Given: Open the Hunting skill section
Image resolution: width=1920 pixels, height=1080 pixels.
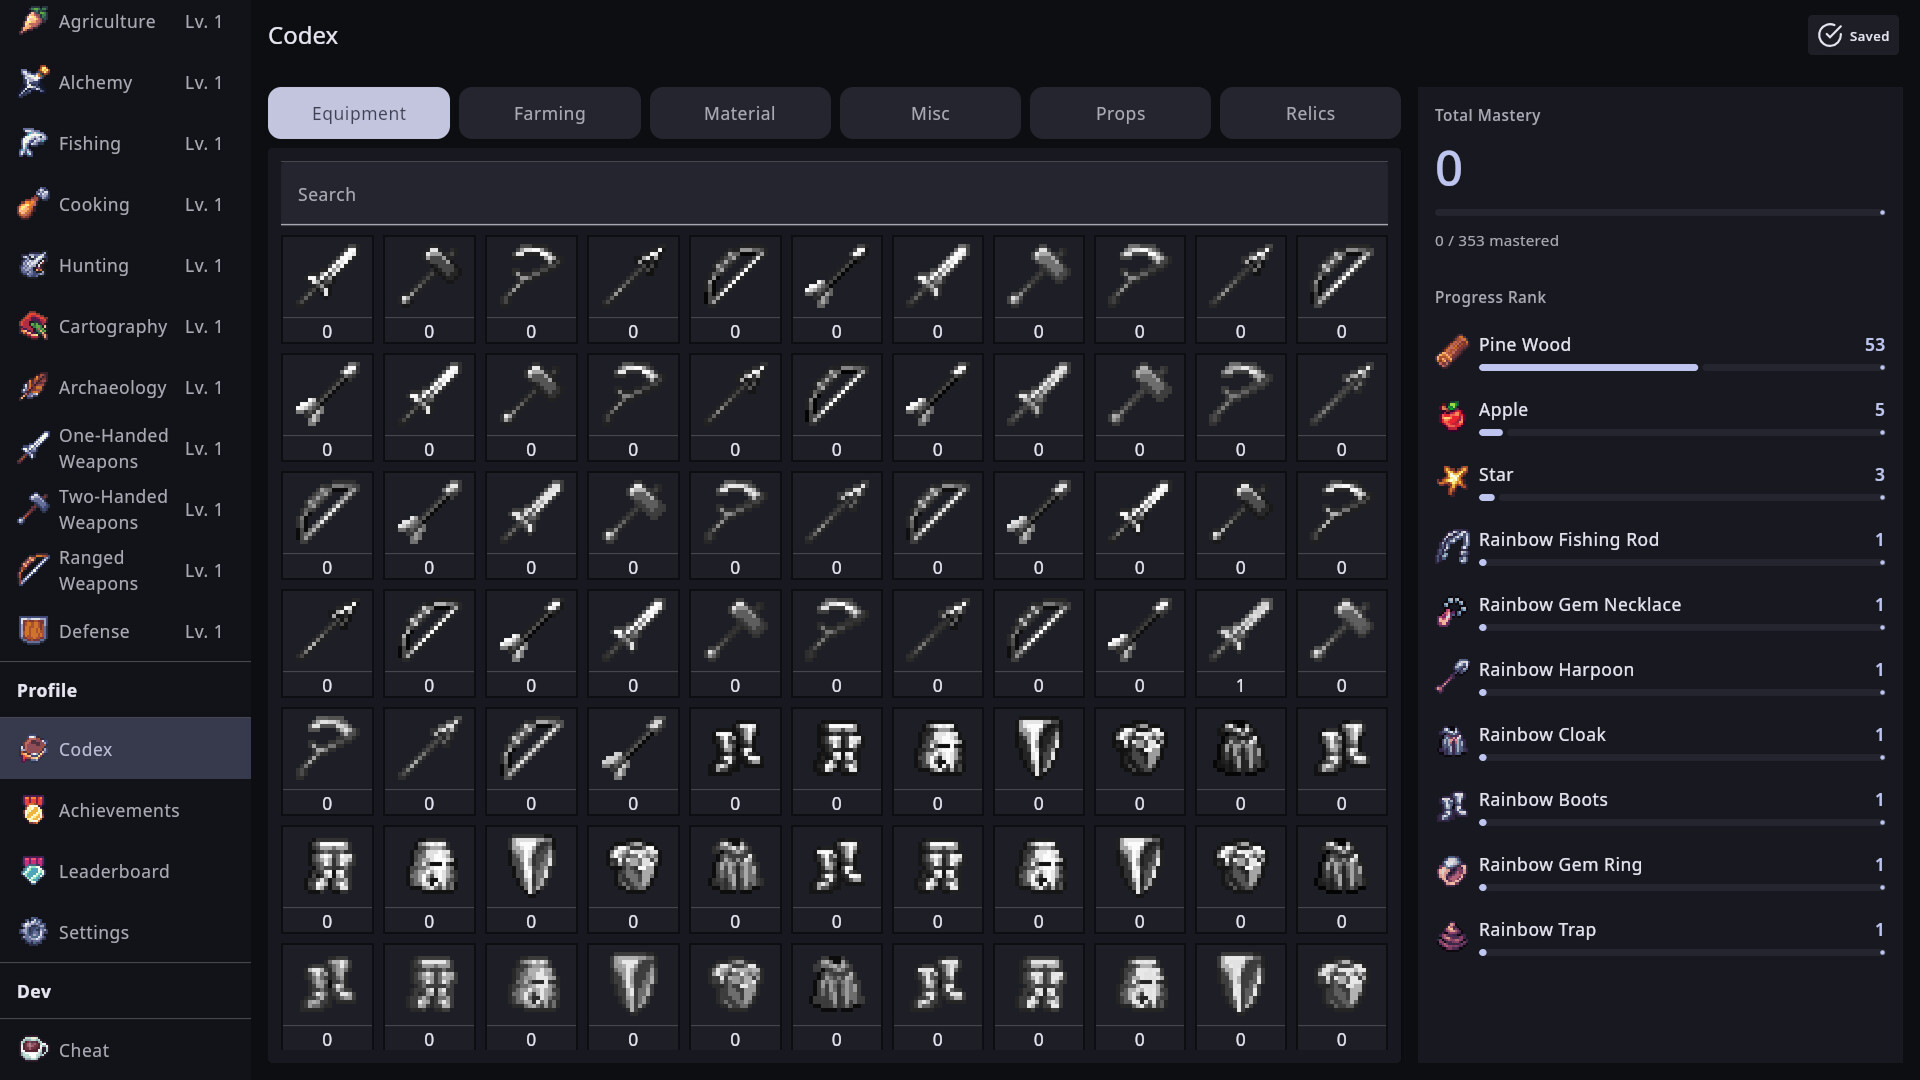Looking at the screenshot, I should pos(33,265).
